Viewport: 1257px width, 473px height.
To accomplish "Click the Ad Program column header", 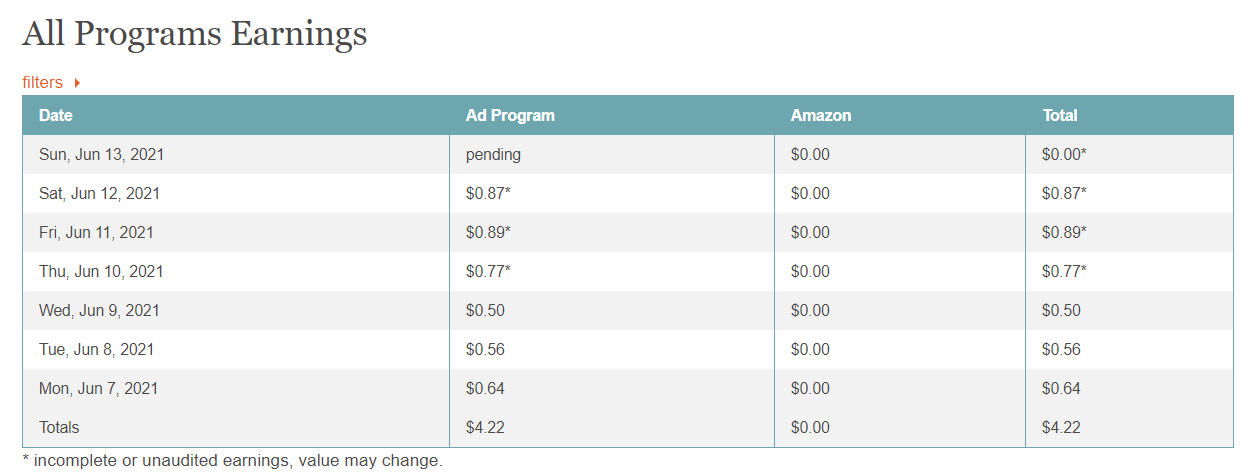I will (x=510, y=115).
